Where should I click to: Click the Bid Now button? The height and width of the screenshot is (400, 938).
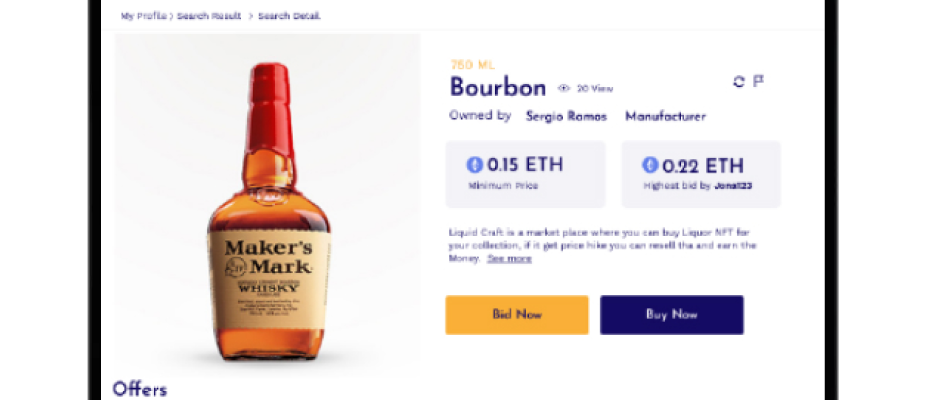click(517, 314)
